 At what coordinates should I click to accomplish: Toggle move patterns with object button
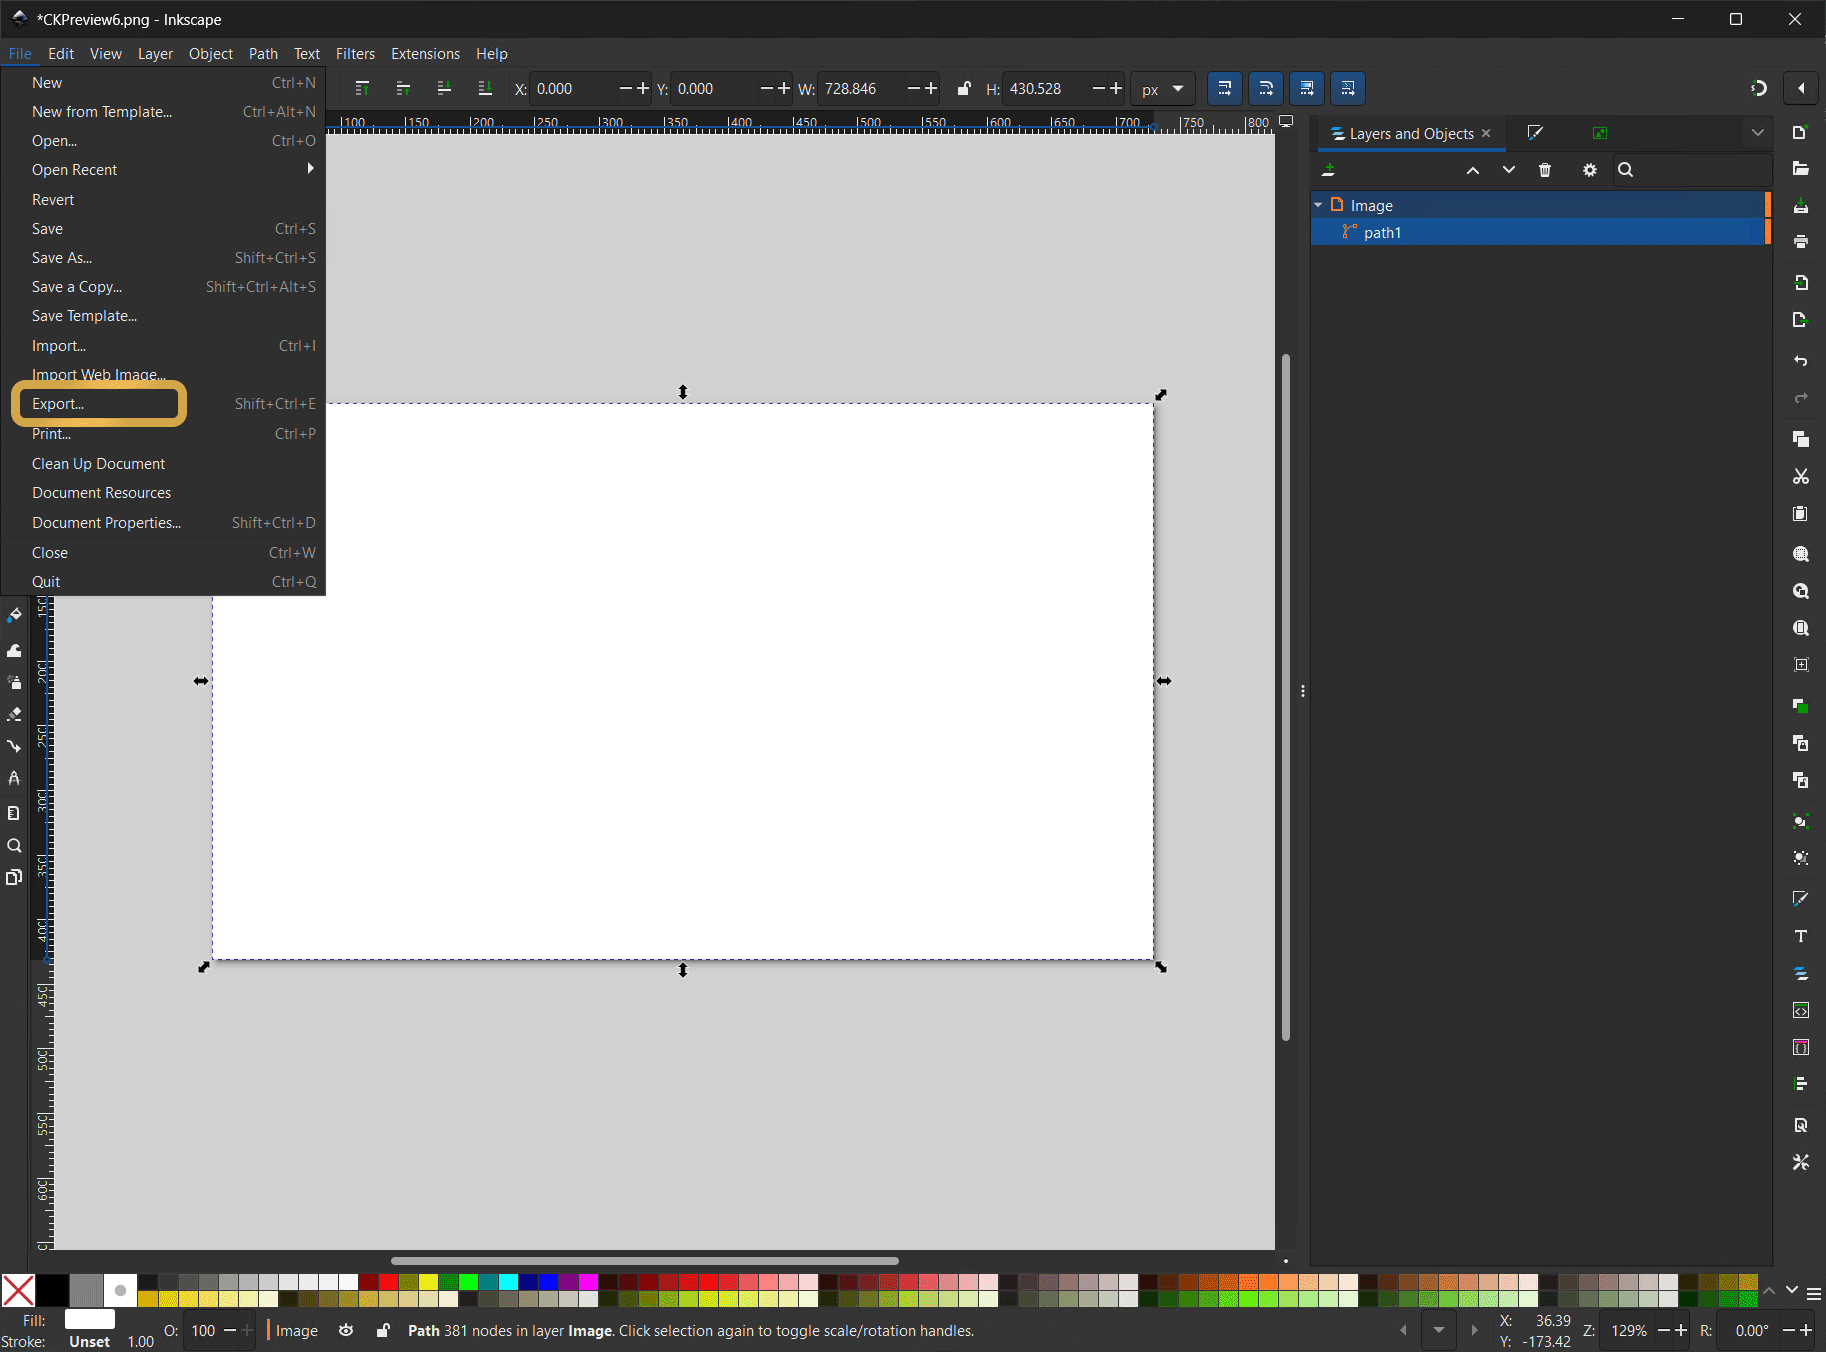(1348, 89)
